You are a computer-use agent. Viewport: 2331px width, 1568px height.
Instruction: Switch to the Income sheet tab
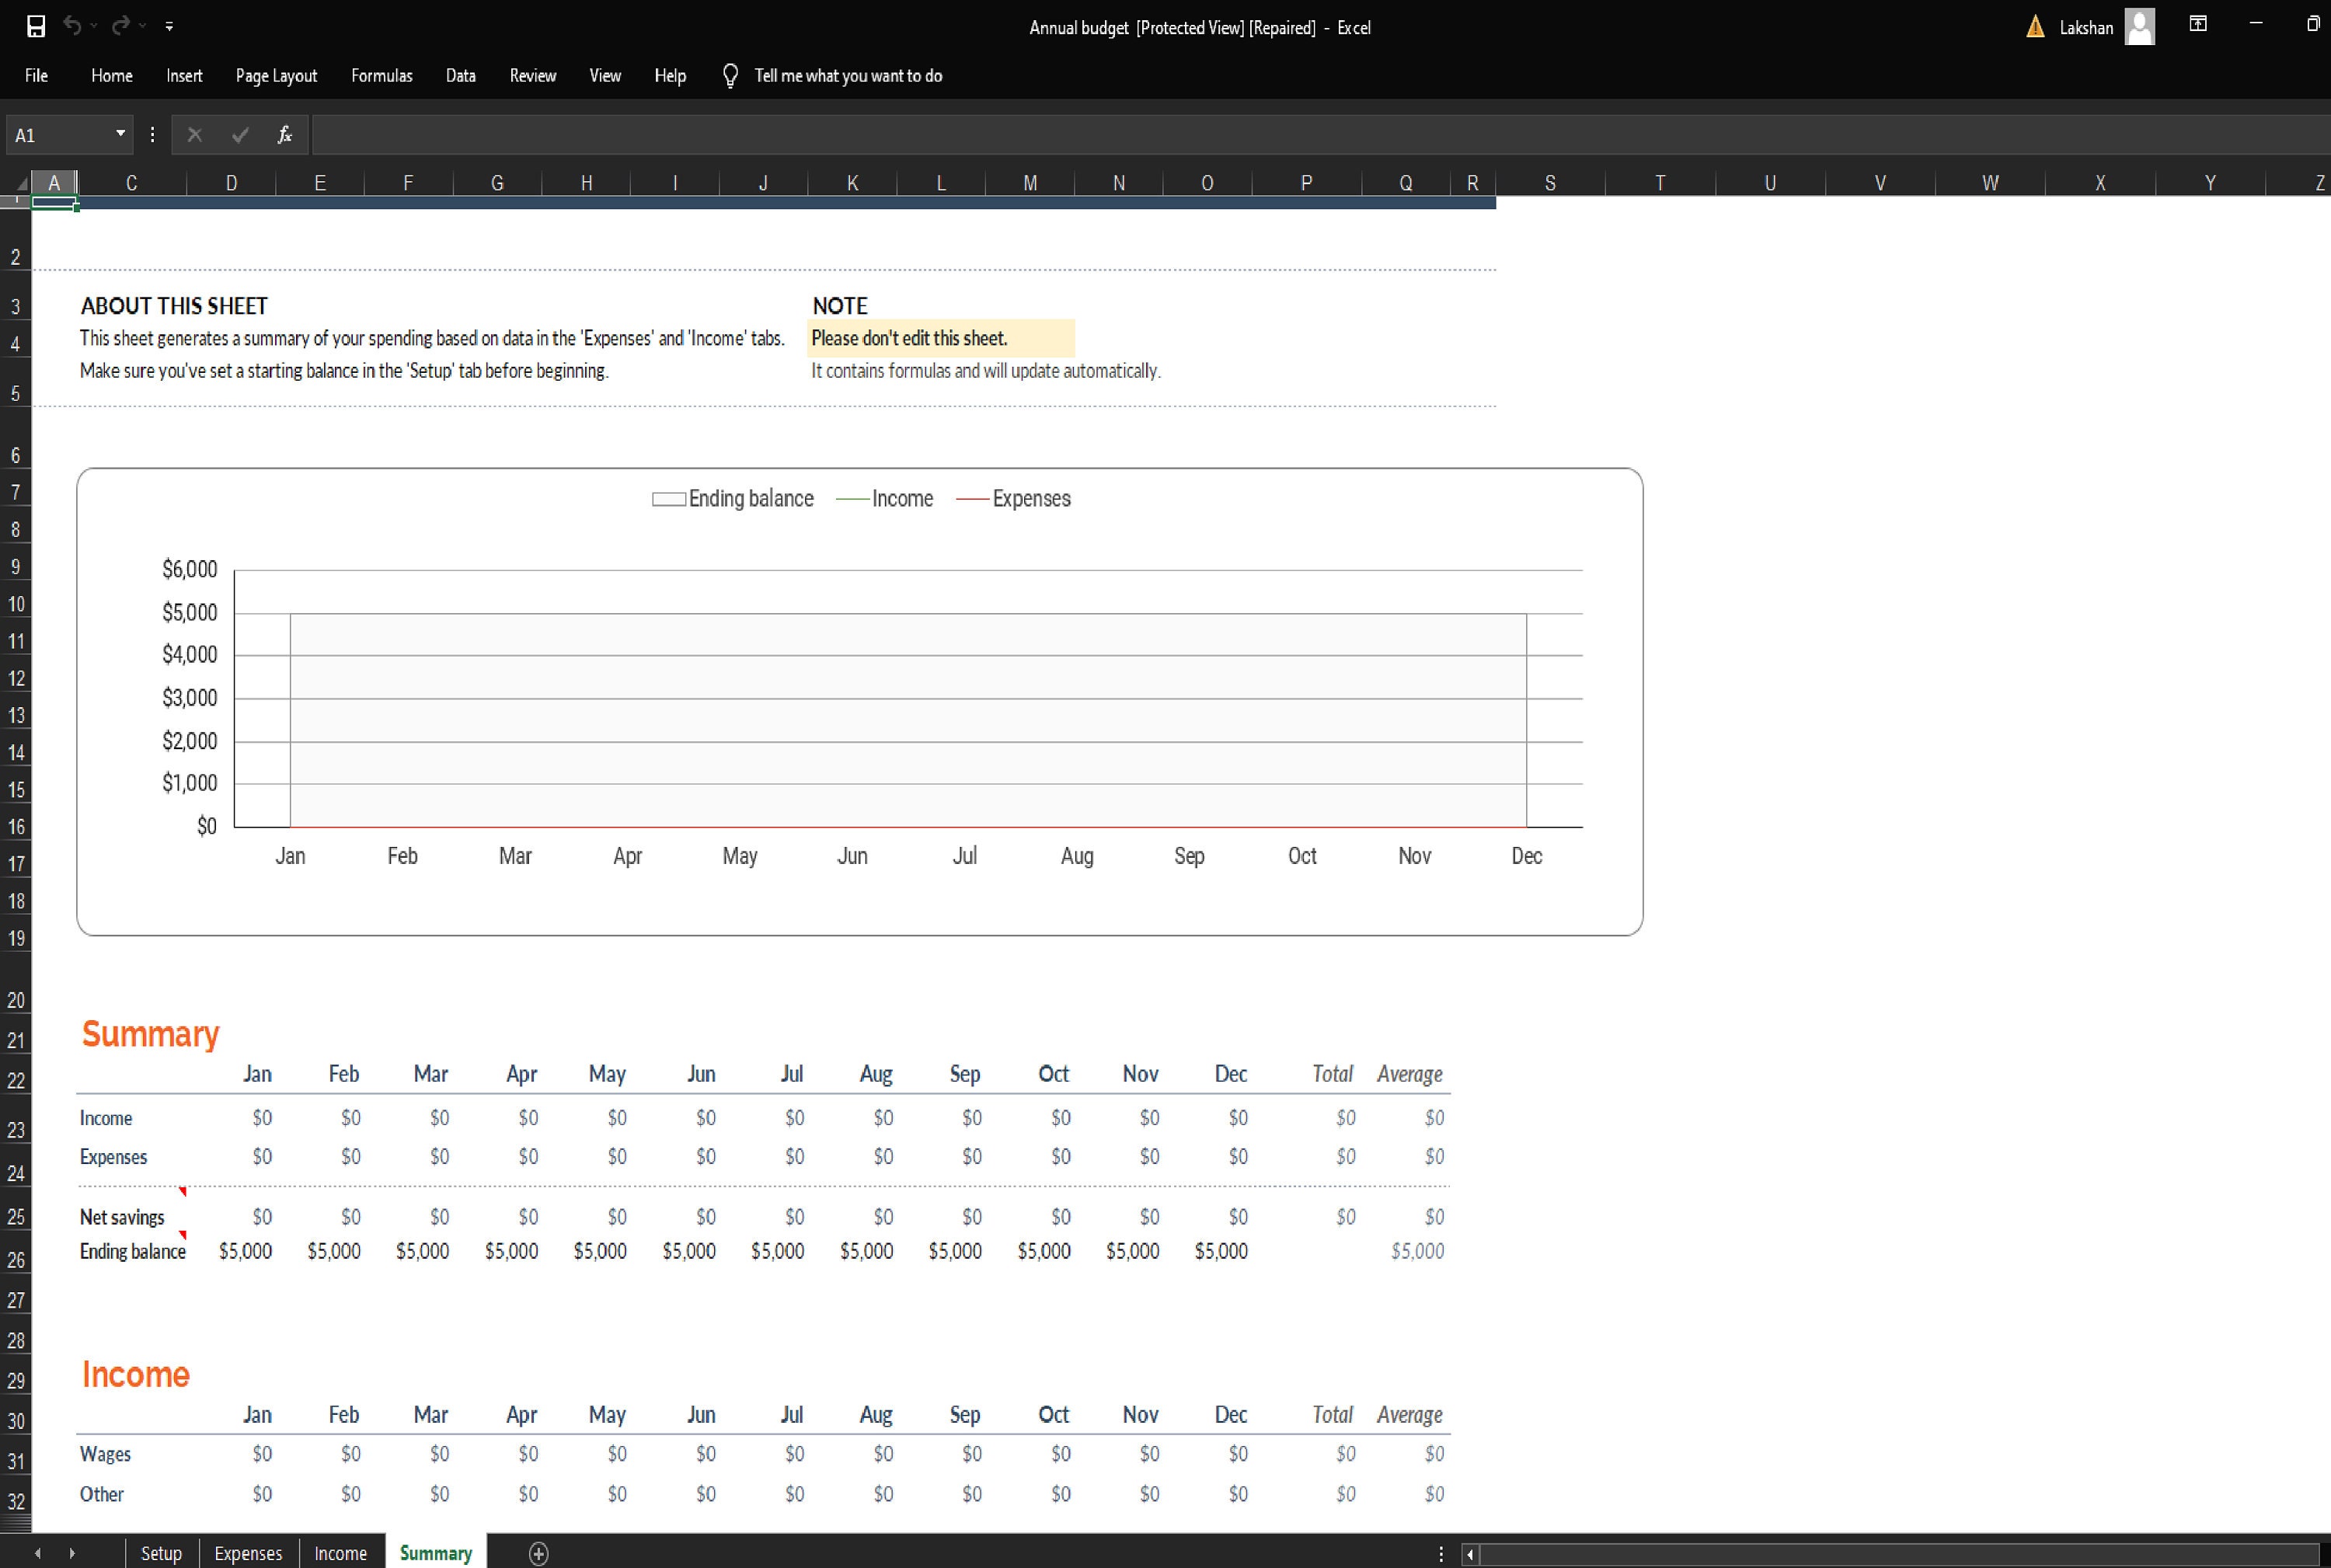pos(341,1553)
